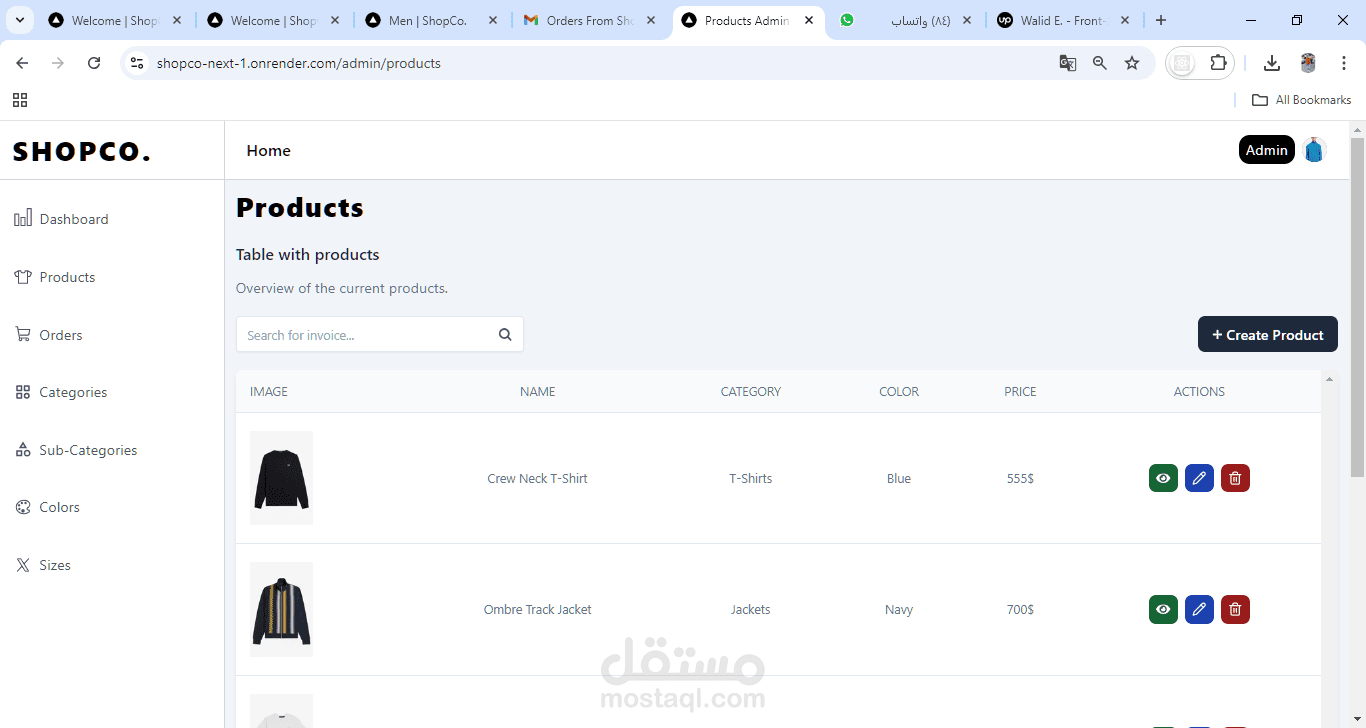Open the tab search dropdown arrow
The height and width of the screenshot is (728, 1366).
click(x=19, y=20)
